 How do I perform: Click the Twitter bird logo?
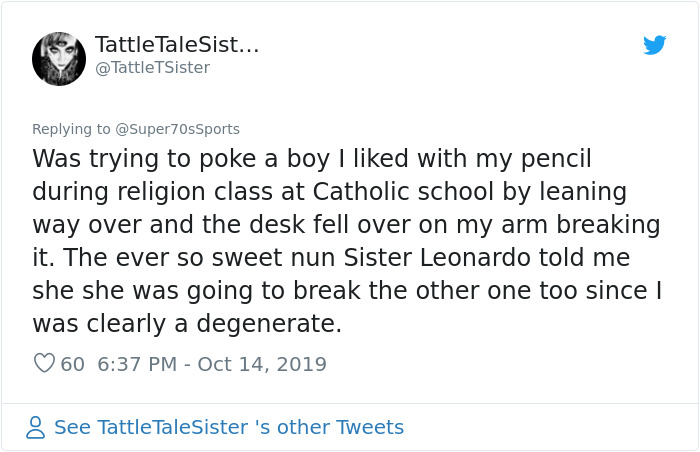tap(655, 45)
